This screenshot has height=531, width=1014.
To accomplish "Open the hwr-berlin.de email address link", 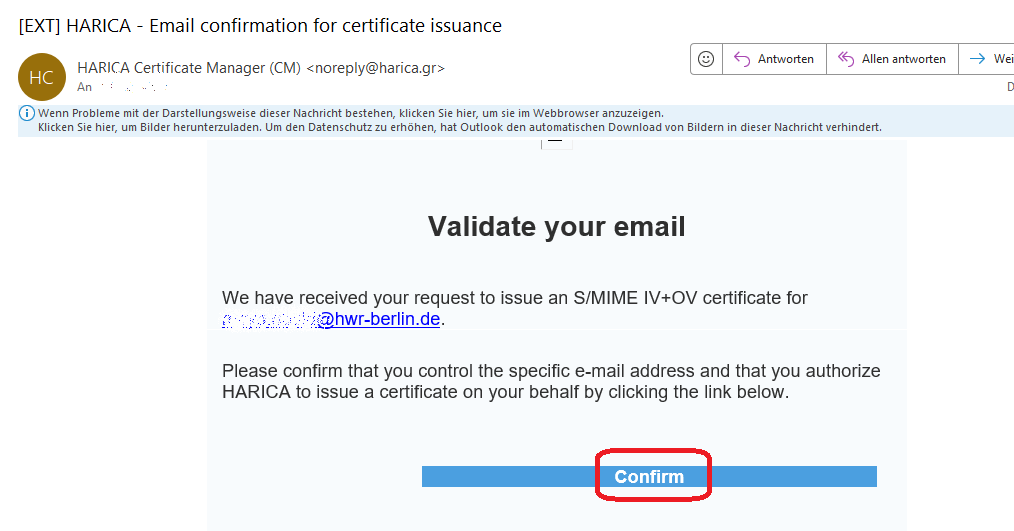I will coord(330,319).
